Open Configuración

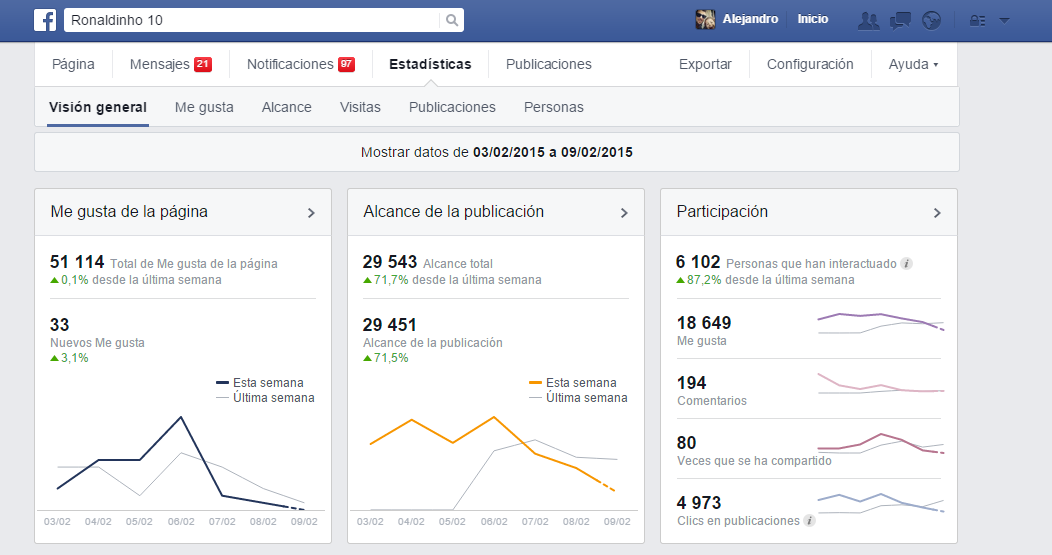(810, 64)
